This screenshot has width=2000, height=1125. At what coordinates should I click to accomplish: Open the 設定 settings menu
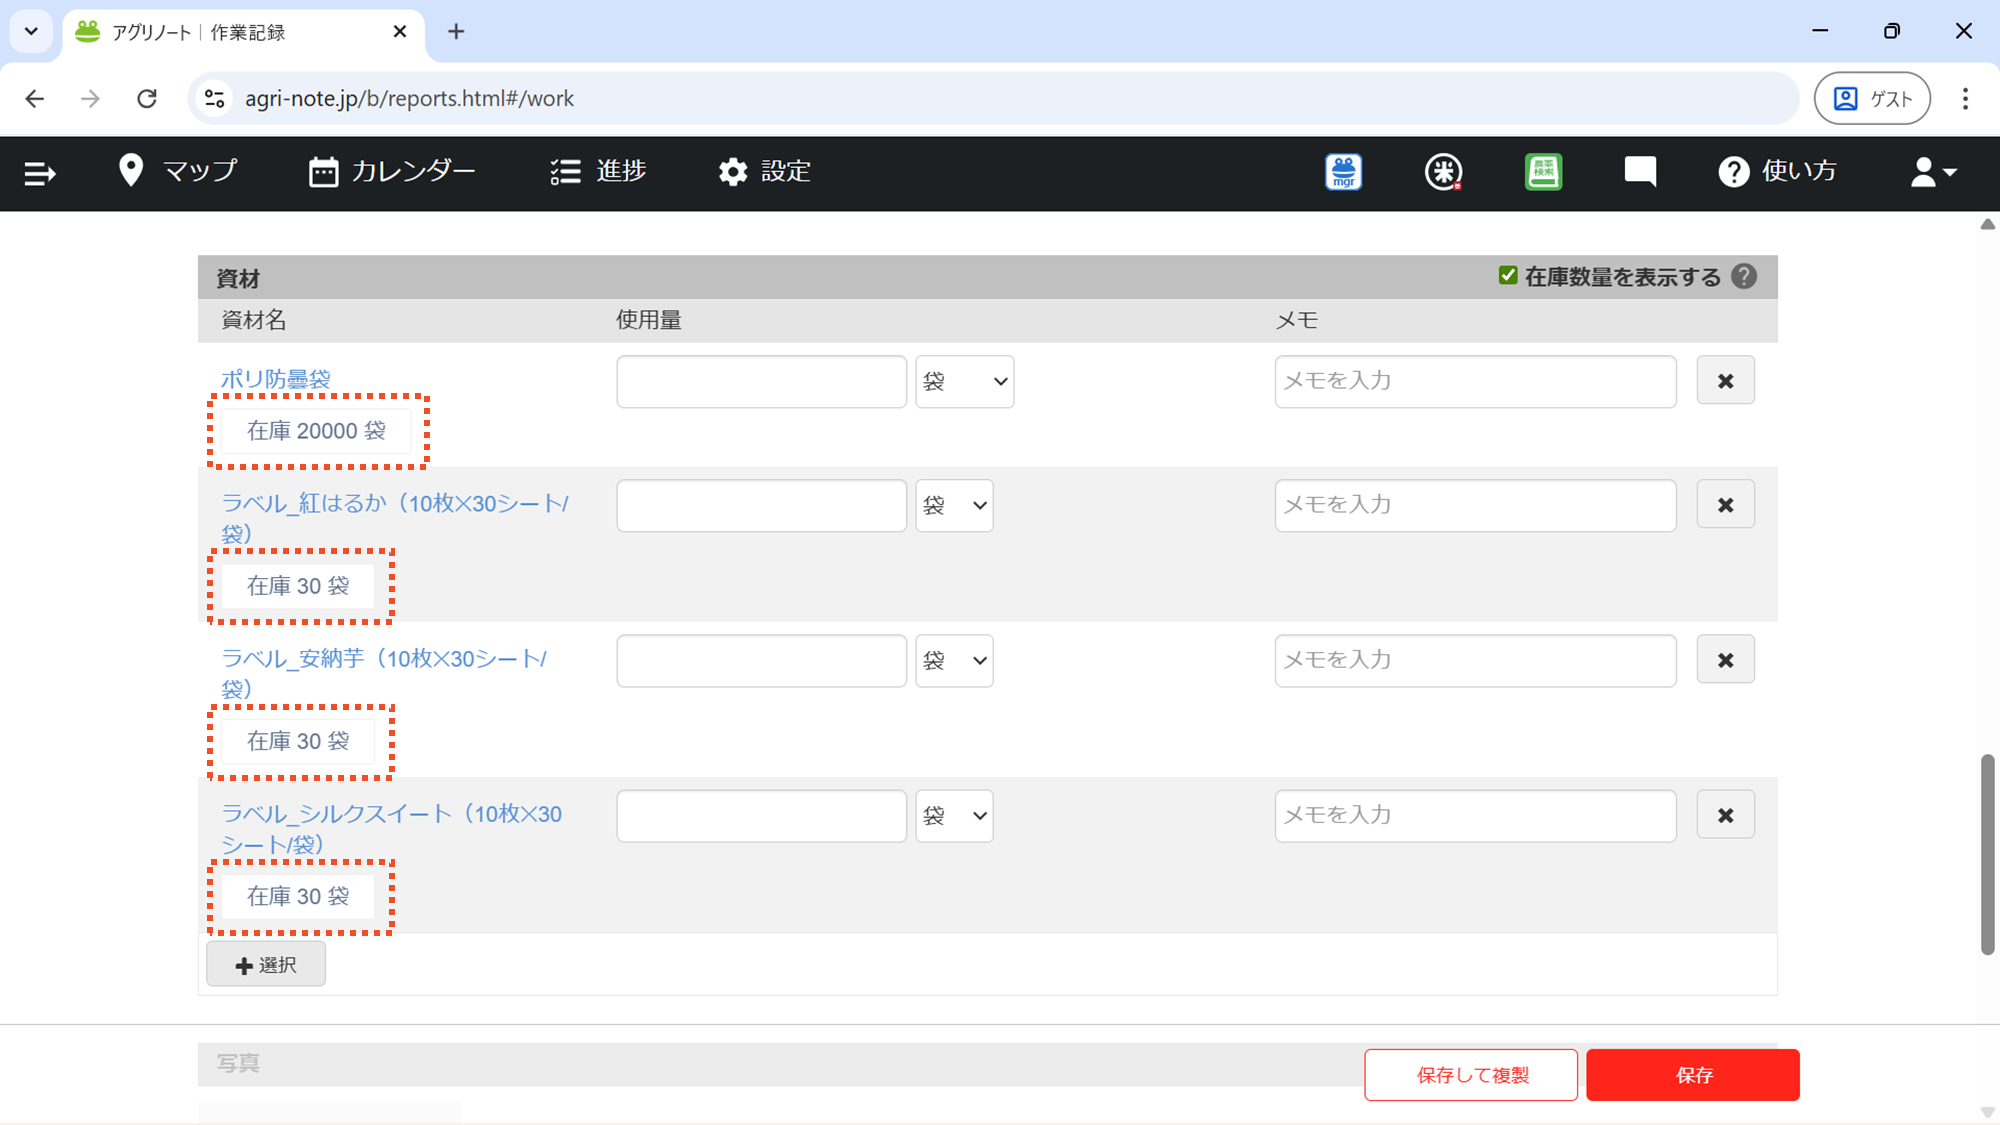(x=764, y=171)
